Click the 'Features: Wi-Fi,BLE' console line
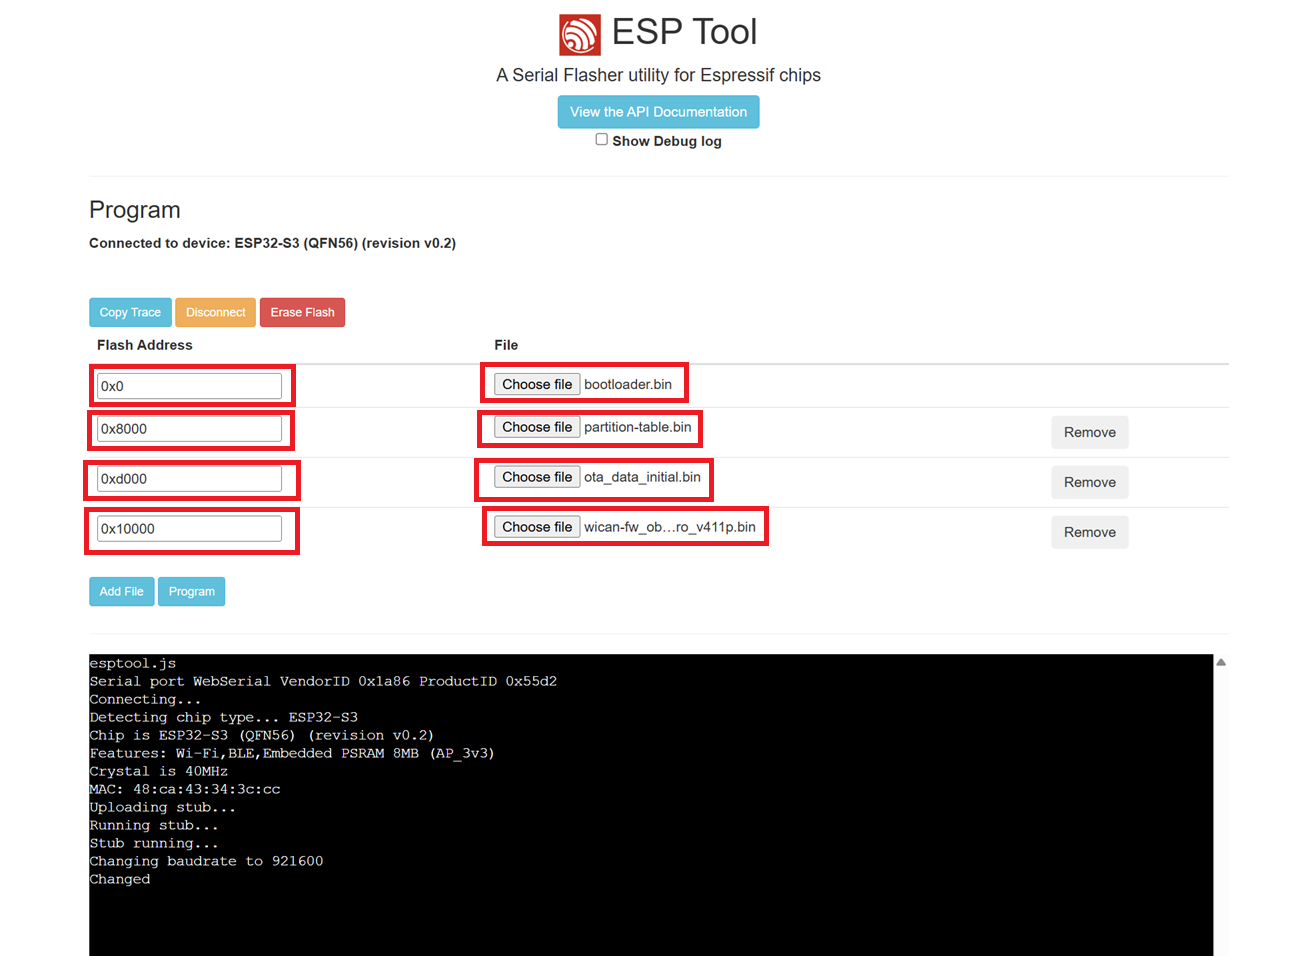Viewport: 1300px width, 956px height. pyautogui.click(x=292, y=753)
